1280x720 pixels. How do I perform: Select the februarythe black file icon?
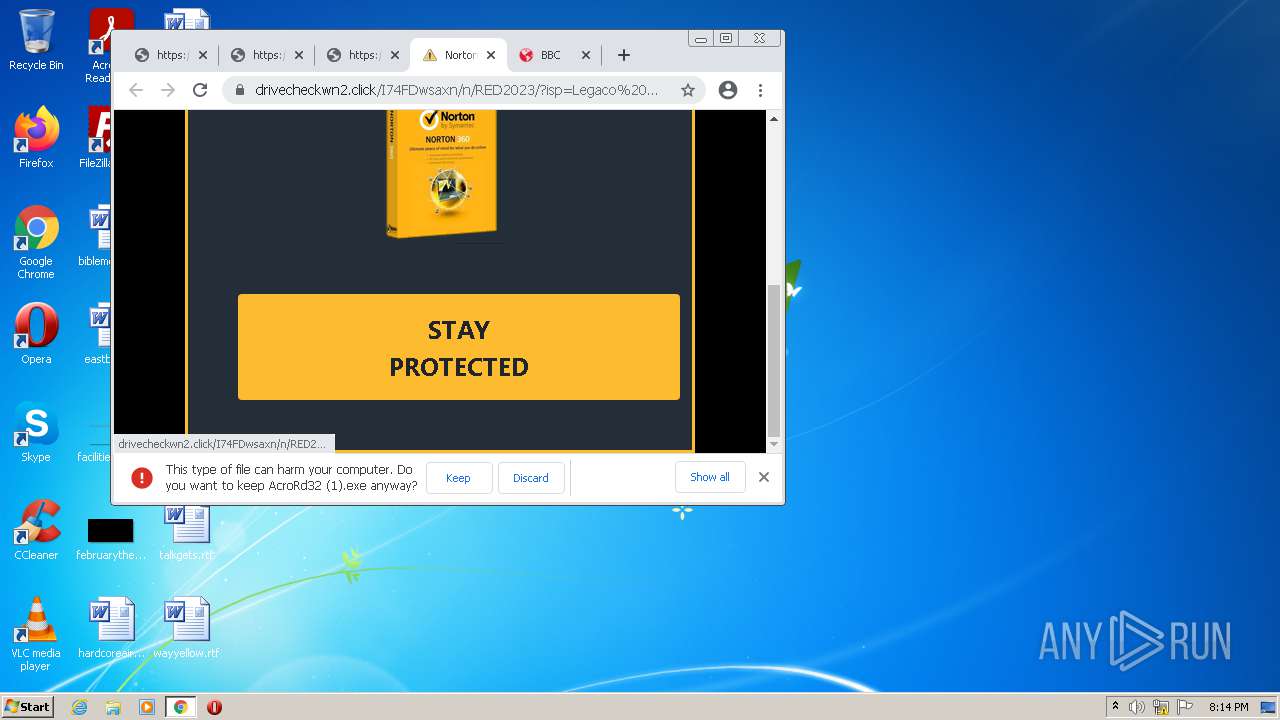pyautogui.click(x=111, y=539)
